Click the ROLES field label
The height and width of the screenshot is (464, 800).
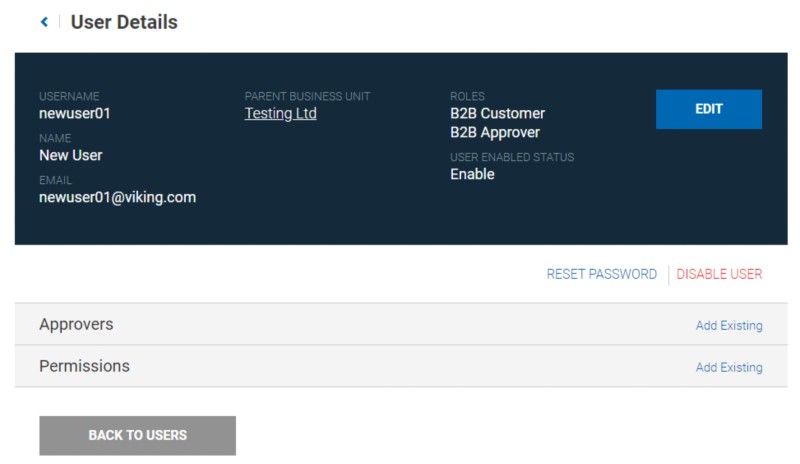[467, 97]
